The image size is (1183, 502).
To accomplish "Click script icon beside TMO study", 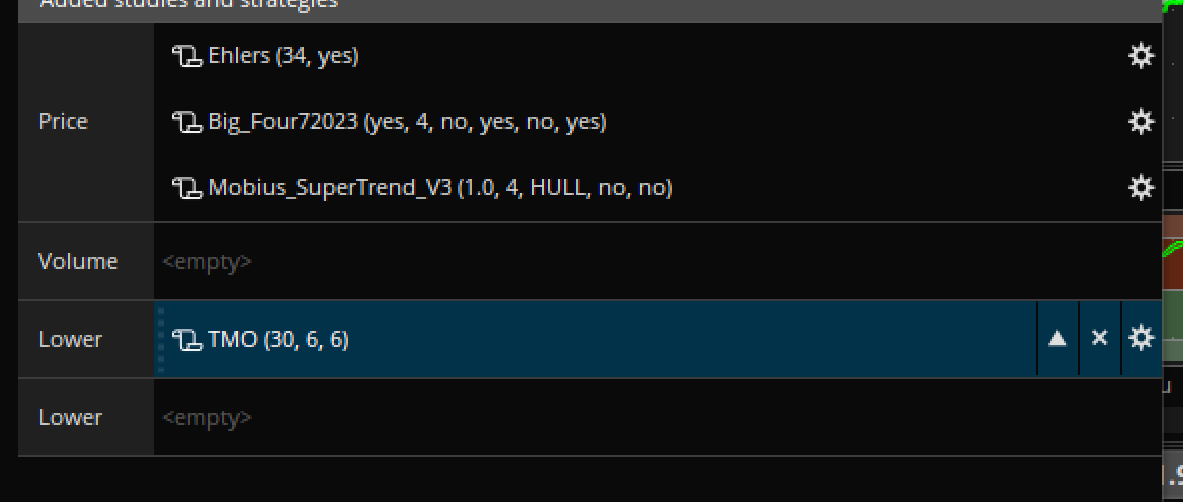I will (186, 340).
